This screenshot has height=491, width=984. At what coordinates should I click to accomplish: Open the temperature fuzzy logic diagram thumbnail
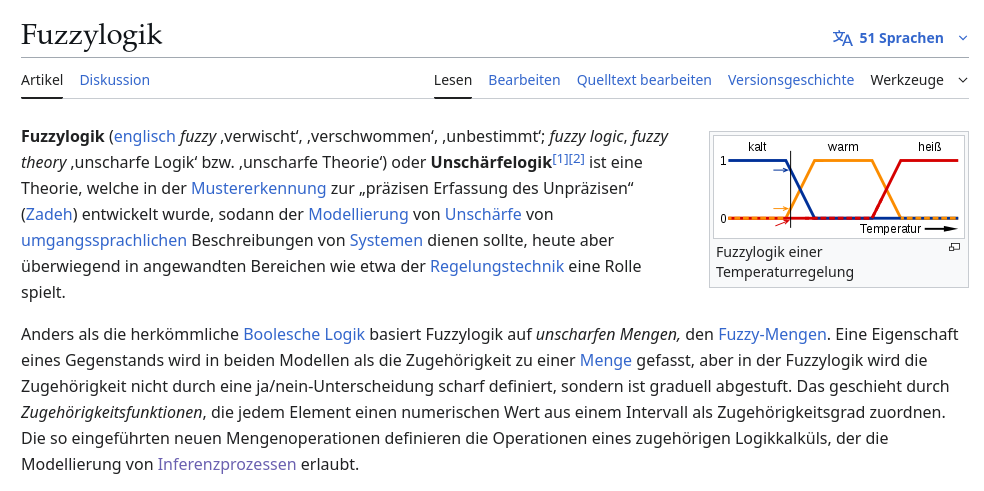tap(838, 186)
